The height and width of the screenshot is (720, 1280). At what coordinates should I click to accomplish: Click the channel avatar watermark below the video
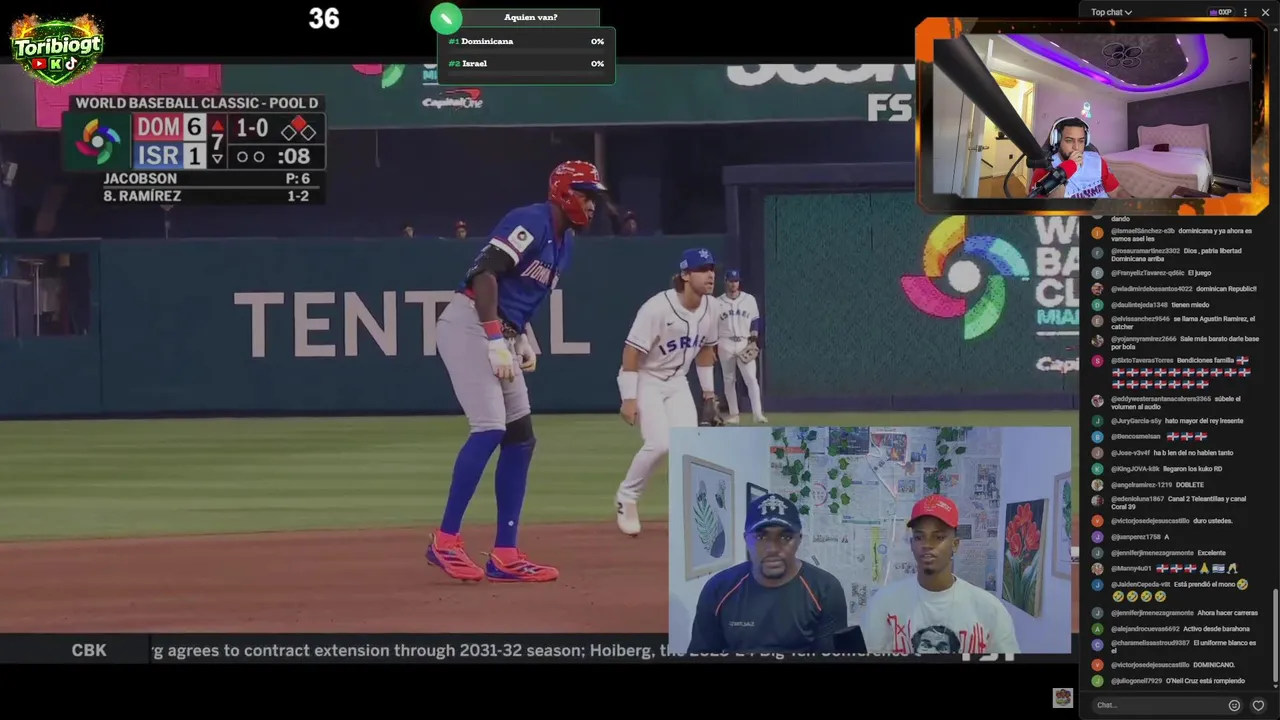(1062, 697)
